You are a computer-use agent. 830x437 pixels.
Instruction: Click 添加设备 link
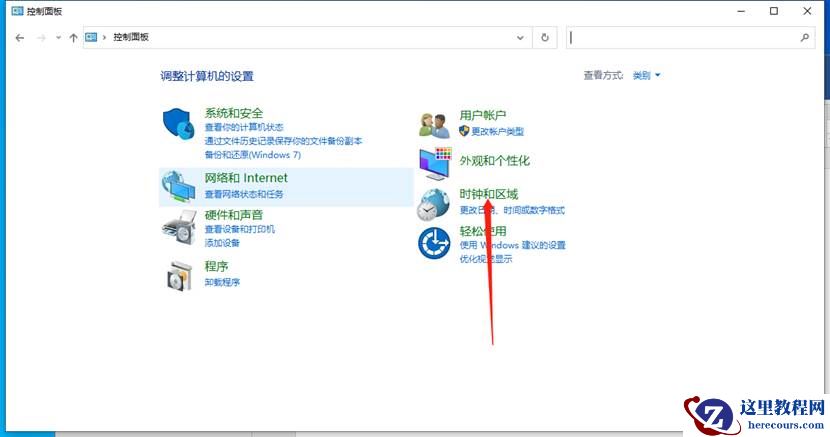pyautogui.click(x=222, y=243)
